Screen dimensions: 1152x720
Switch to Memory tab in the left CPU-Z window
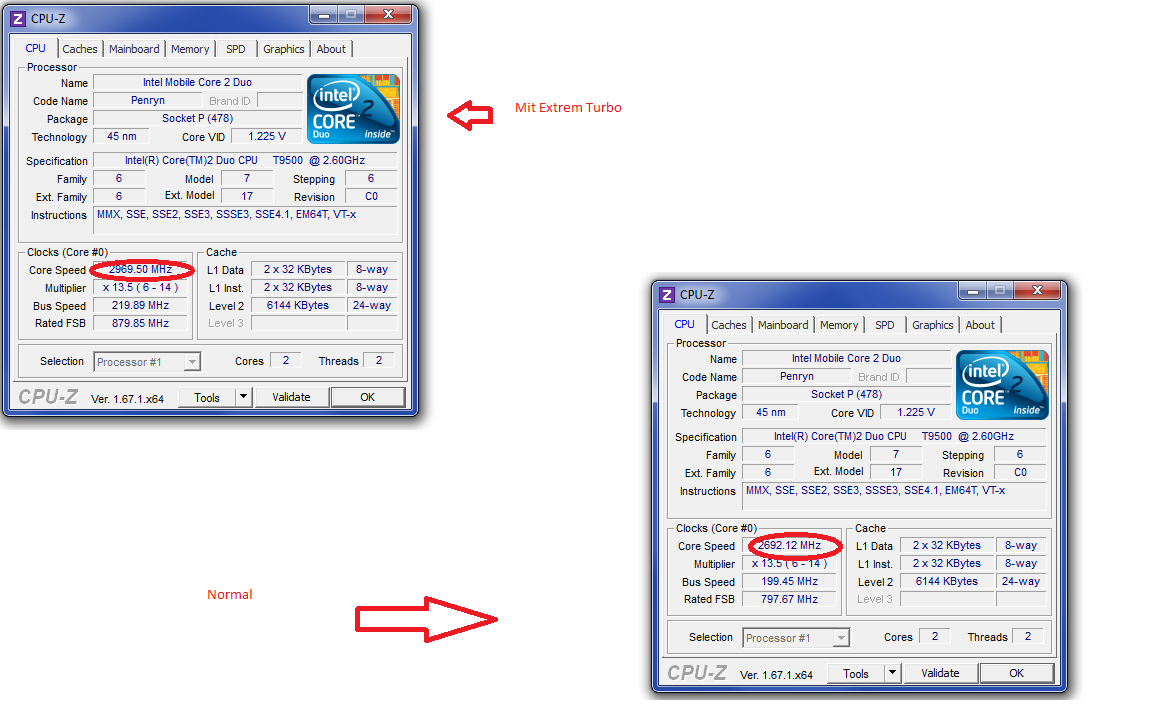click(190, 48)
